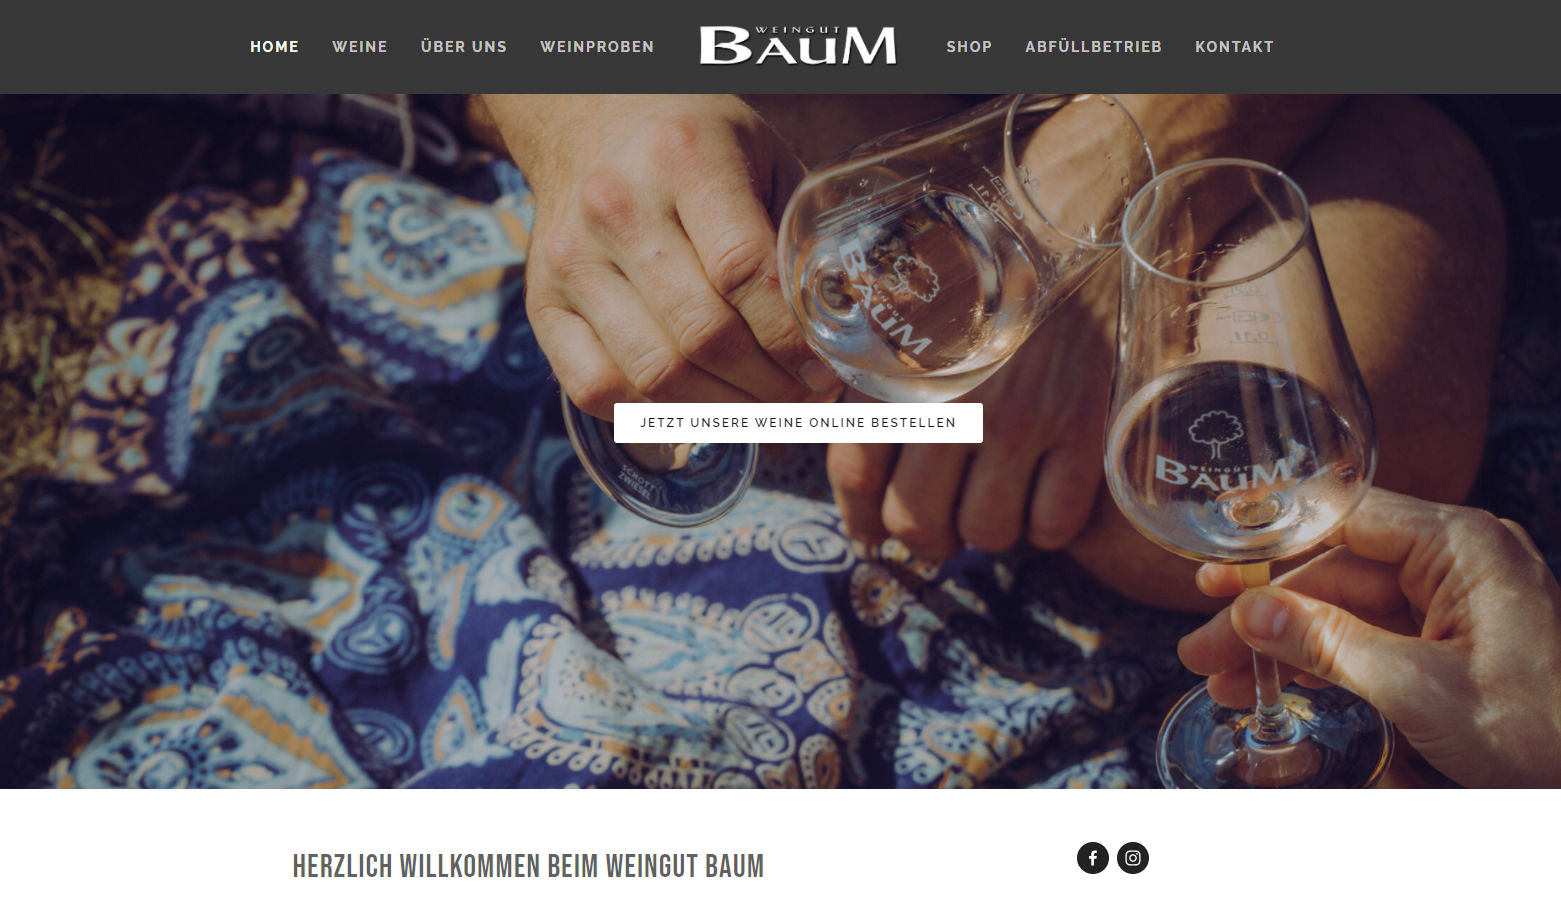The height and width of the screenshot is (900, 1561).
Task: Open the WEINE menu item
Action: point(360,47)
